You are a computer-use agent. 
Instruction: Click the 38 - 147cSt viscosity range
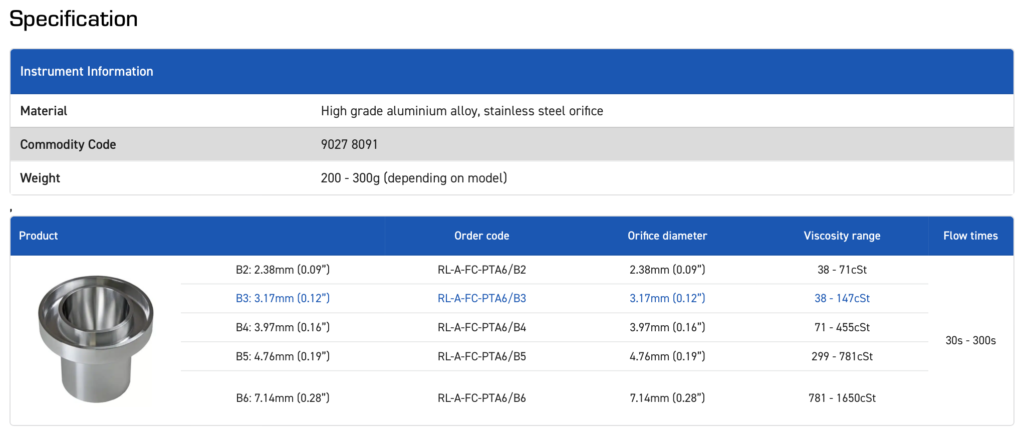842,298
